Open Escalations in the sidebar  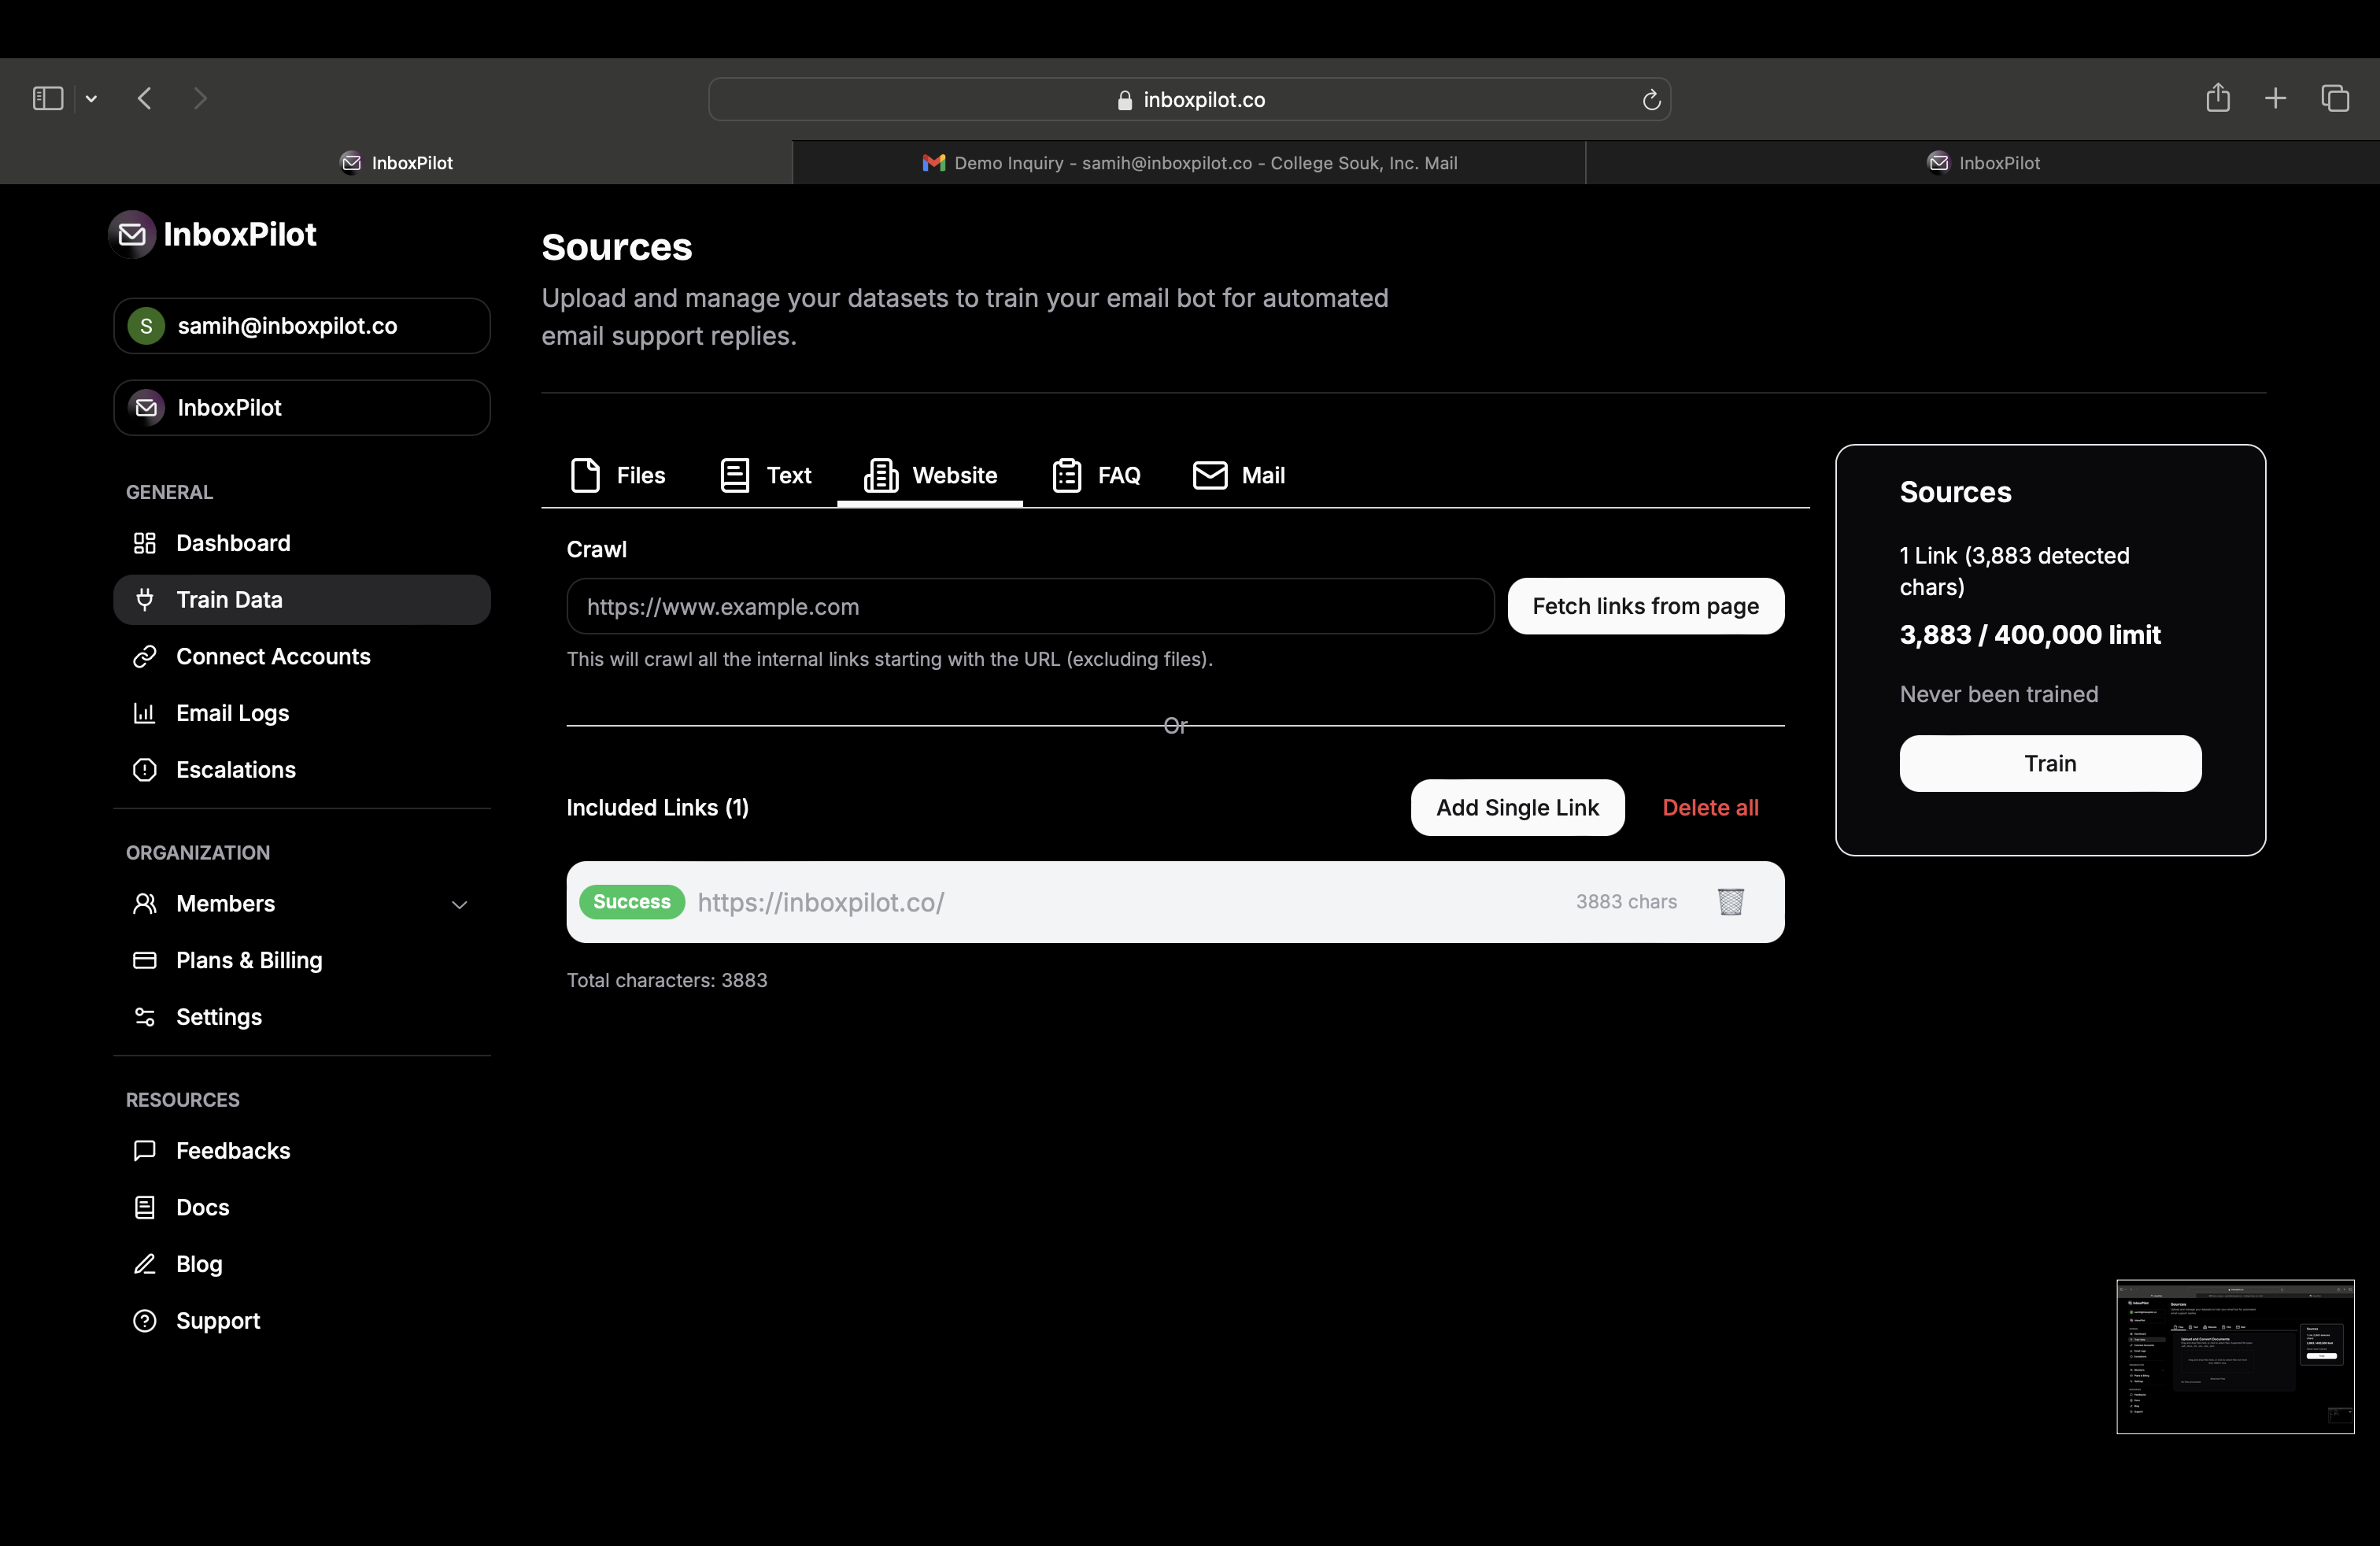pyautogui.click(x=235, y=770)
